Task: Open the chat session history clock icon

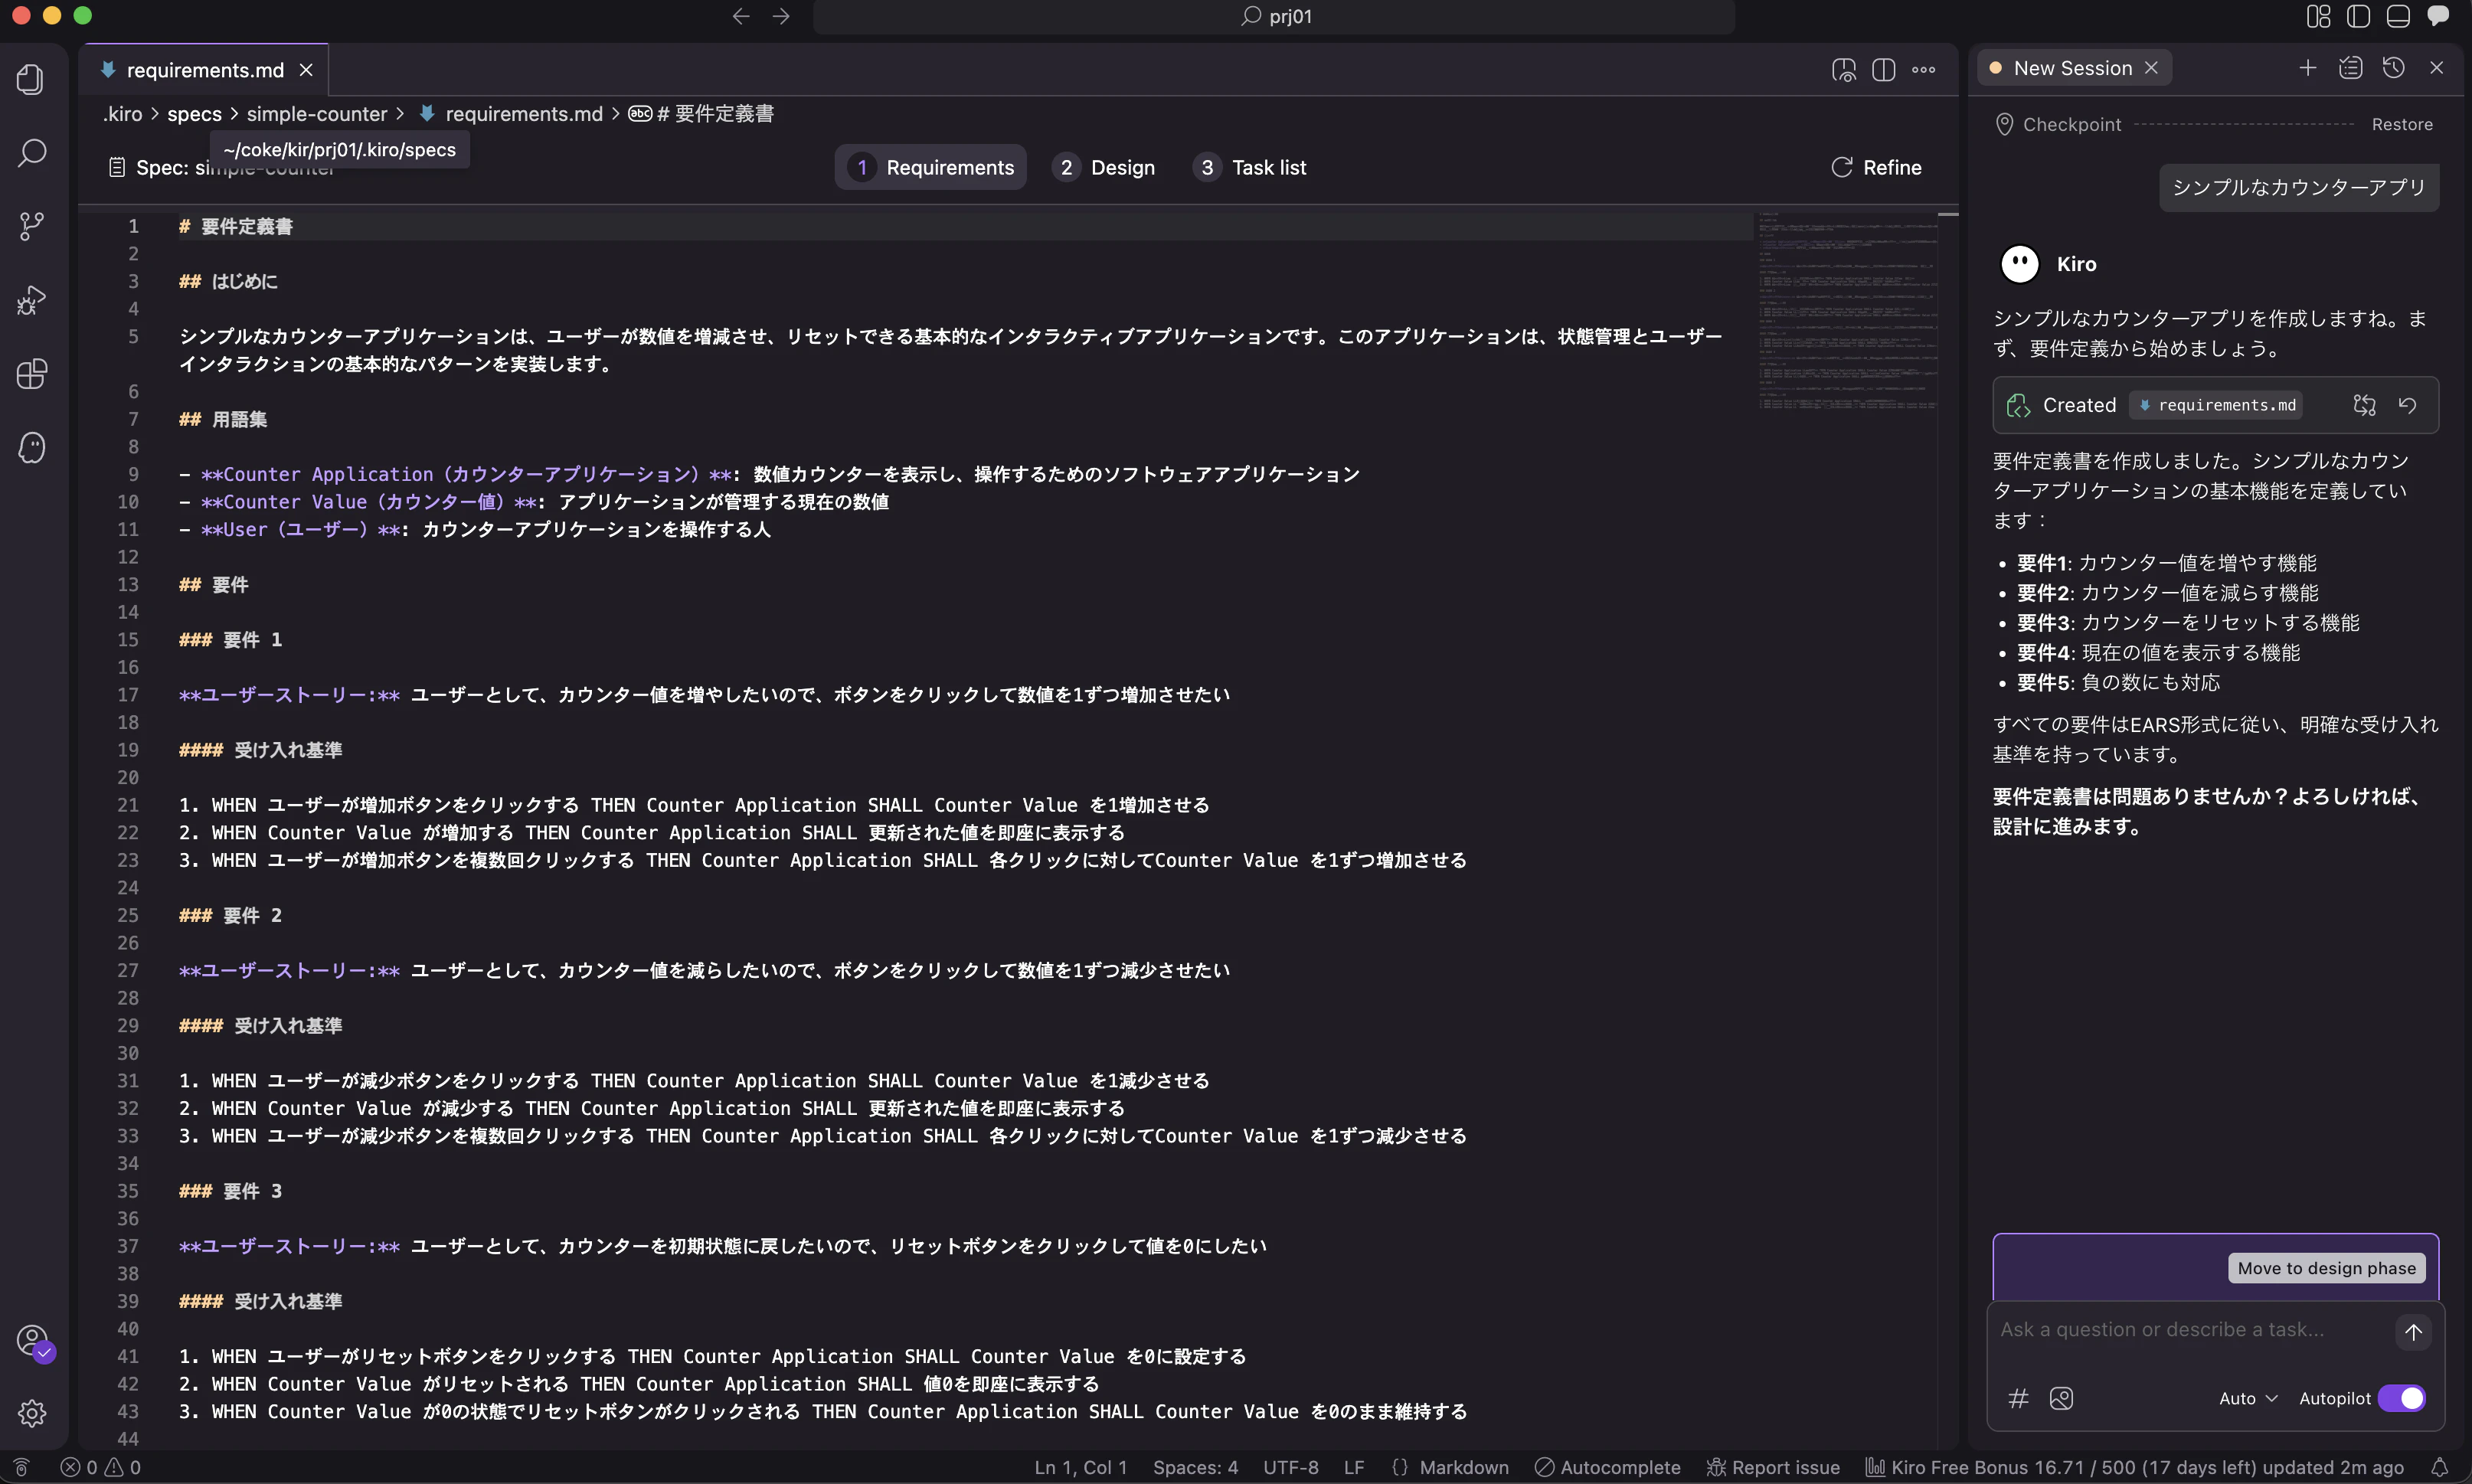Action: 2393,68
